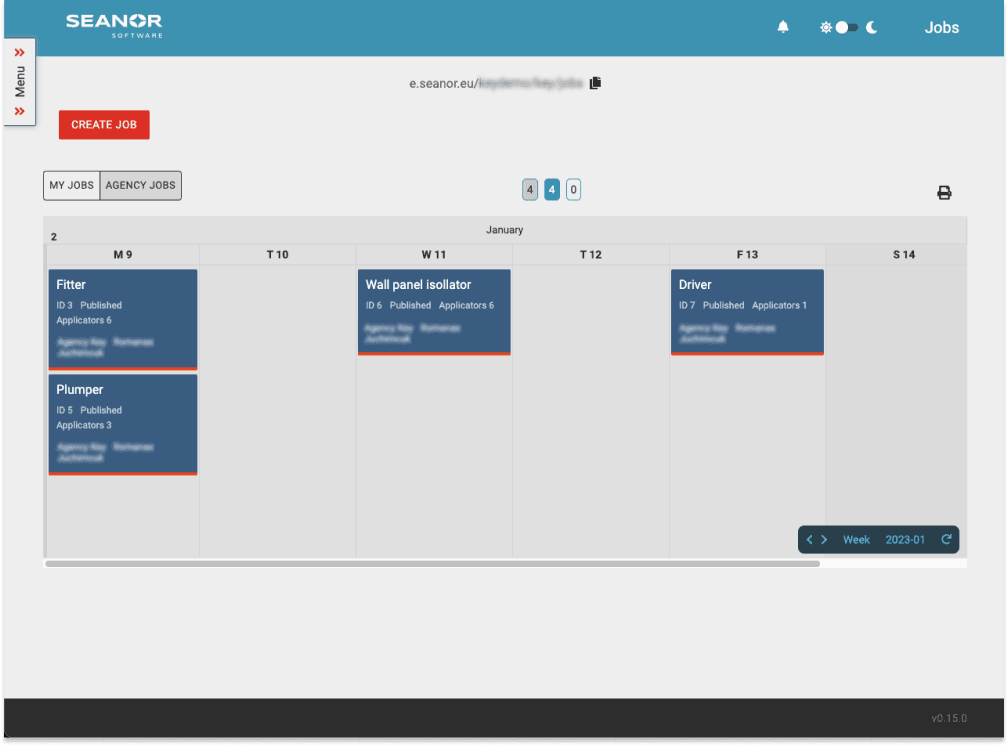Image resolution: width=1008 pixels, height=746 pixels.
Task: Click the sun light-mode icon
Action: pos(826,28)
